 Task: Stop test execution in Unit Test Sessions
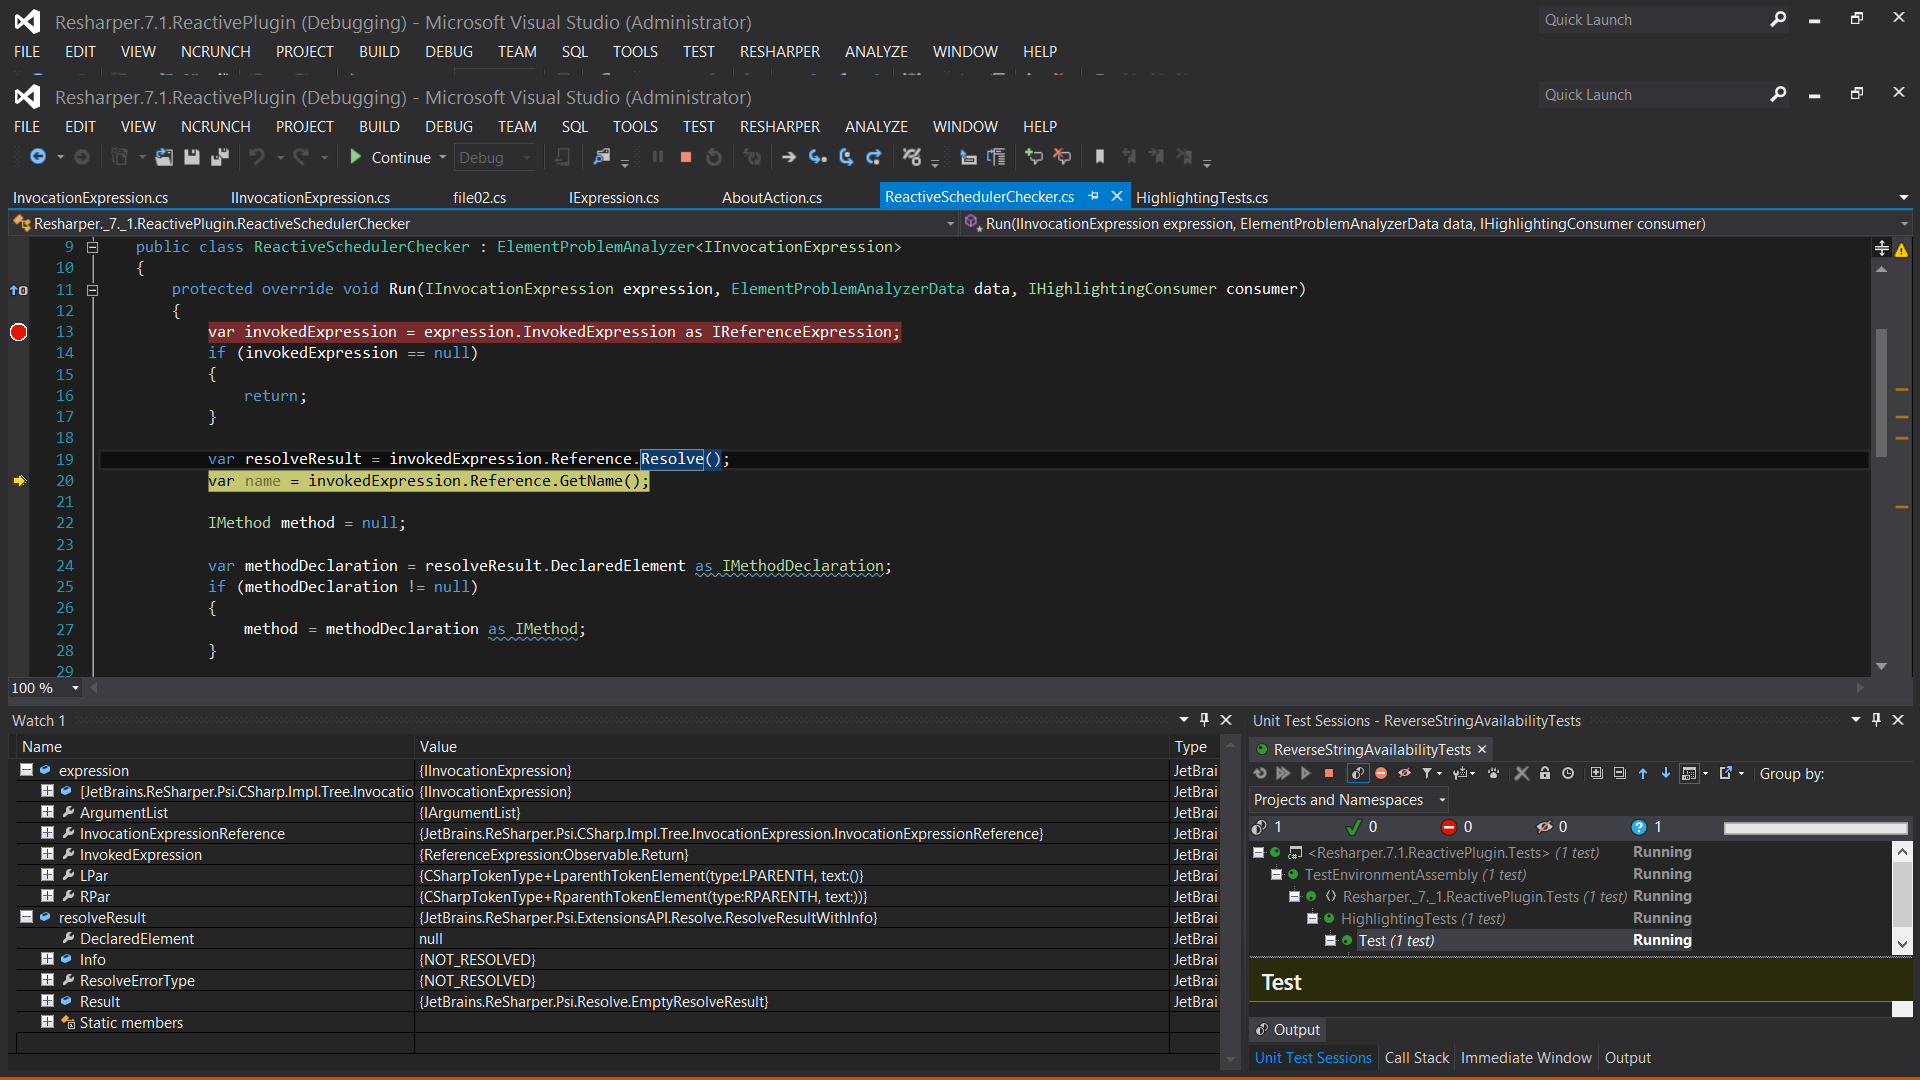click(1329, 773)
